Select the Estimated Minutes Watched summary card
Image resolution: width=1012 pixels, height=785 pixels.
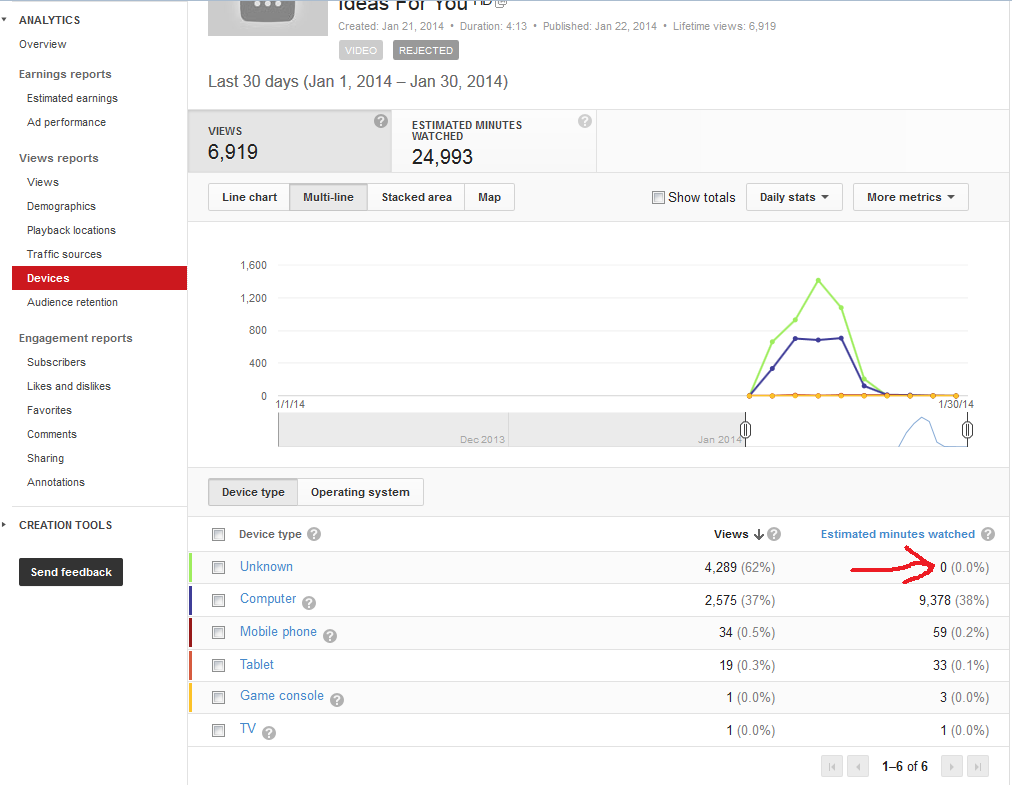point(494,141)
